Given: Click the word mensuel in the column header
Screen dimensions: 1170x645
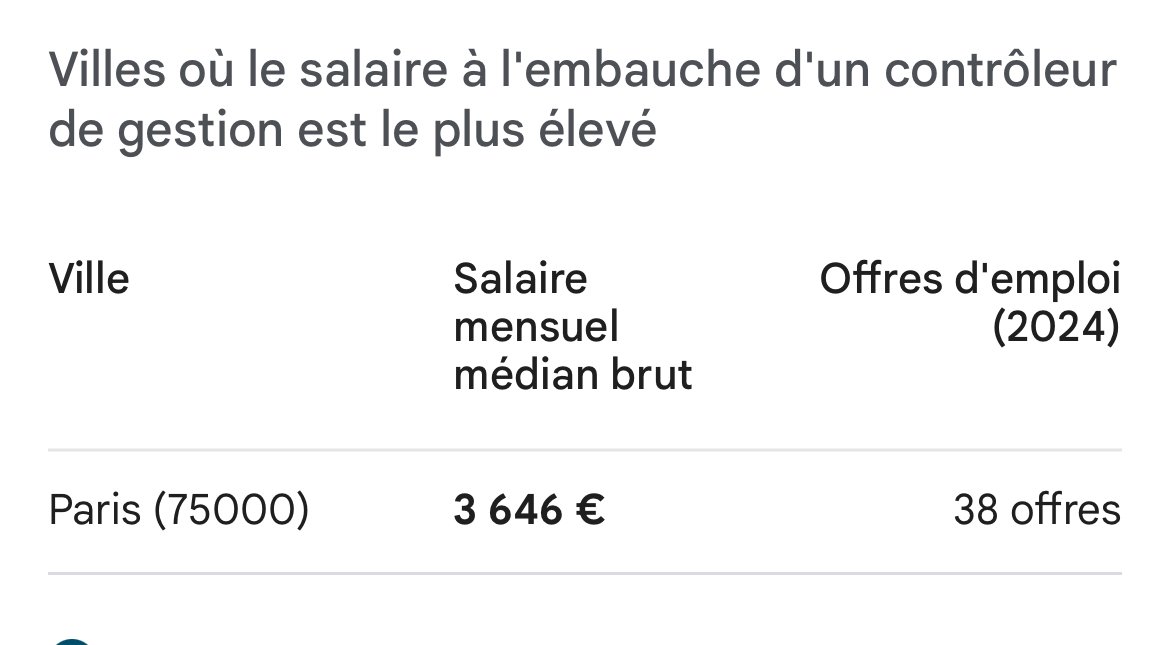Looking at the screenshot, I should (x=536, y=327).
